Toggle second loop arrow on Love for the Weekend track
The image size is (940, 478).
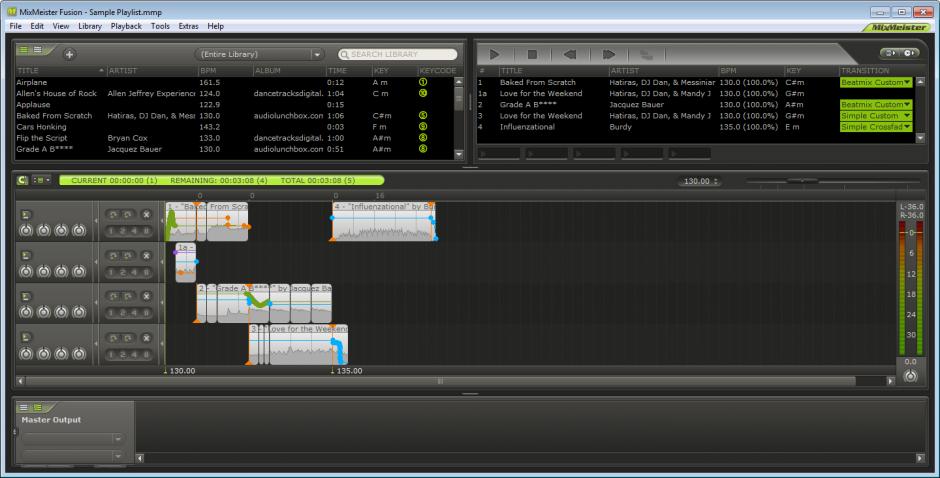pyautogui.click(x=128, y=338)
